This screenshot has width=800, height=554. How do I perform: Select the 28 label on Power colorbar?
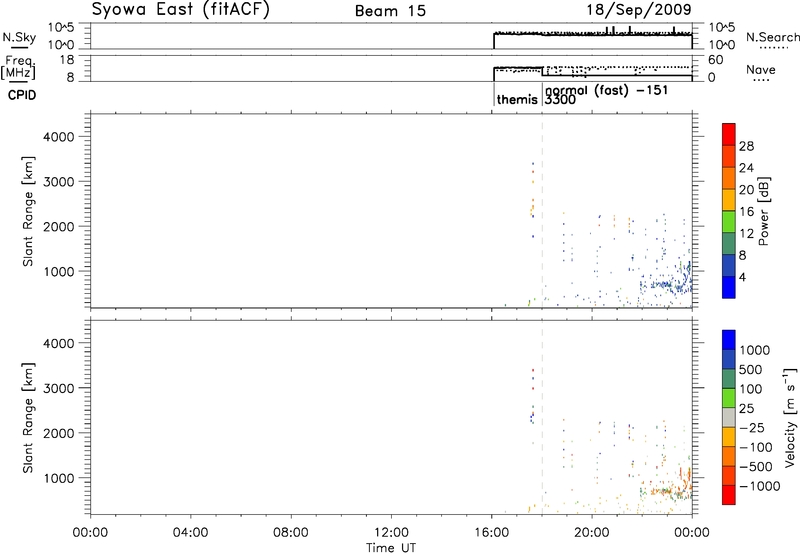(746, 146)
